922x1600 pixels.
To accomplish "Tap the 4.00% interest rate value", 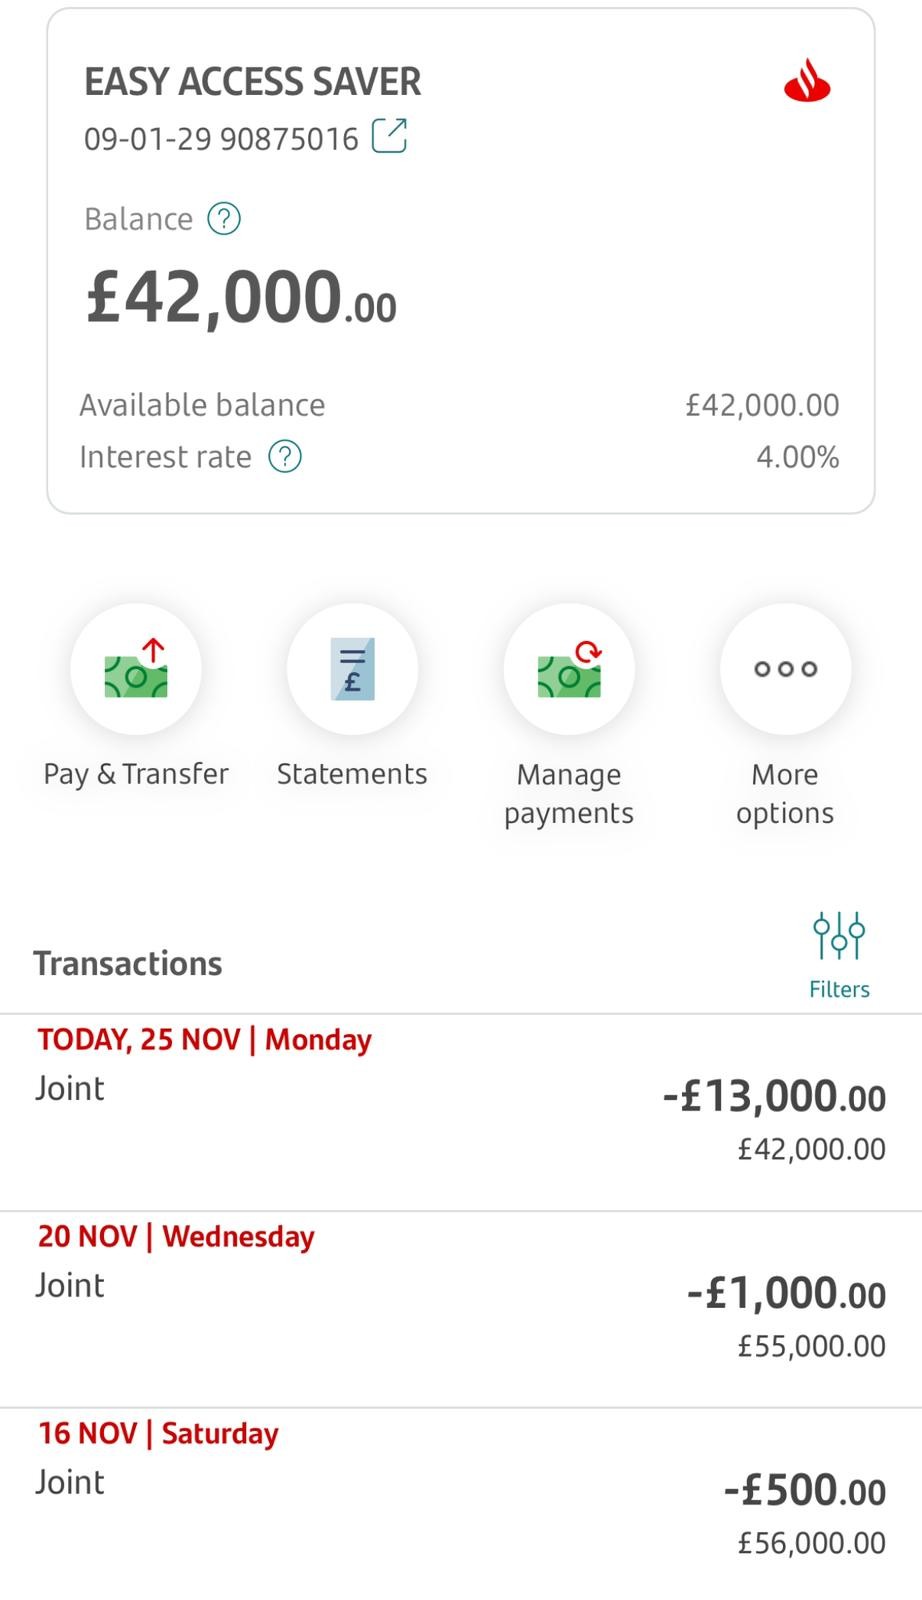I will (797, 457).
